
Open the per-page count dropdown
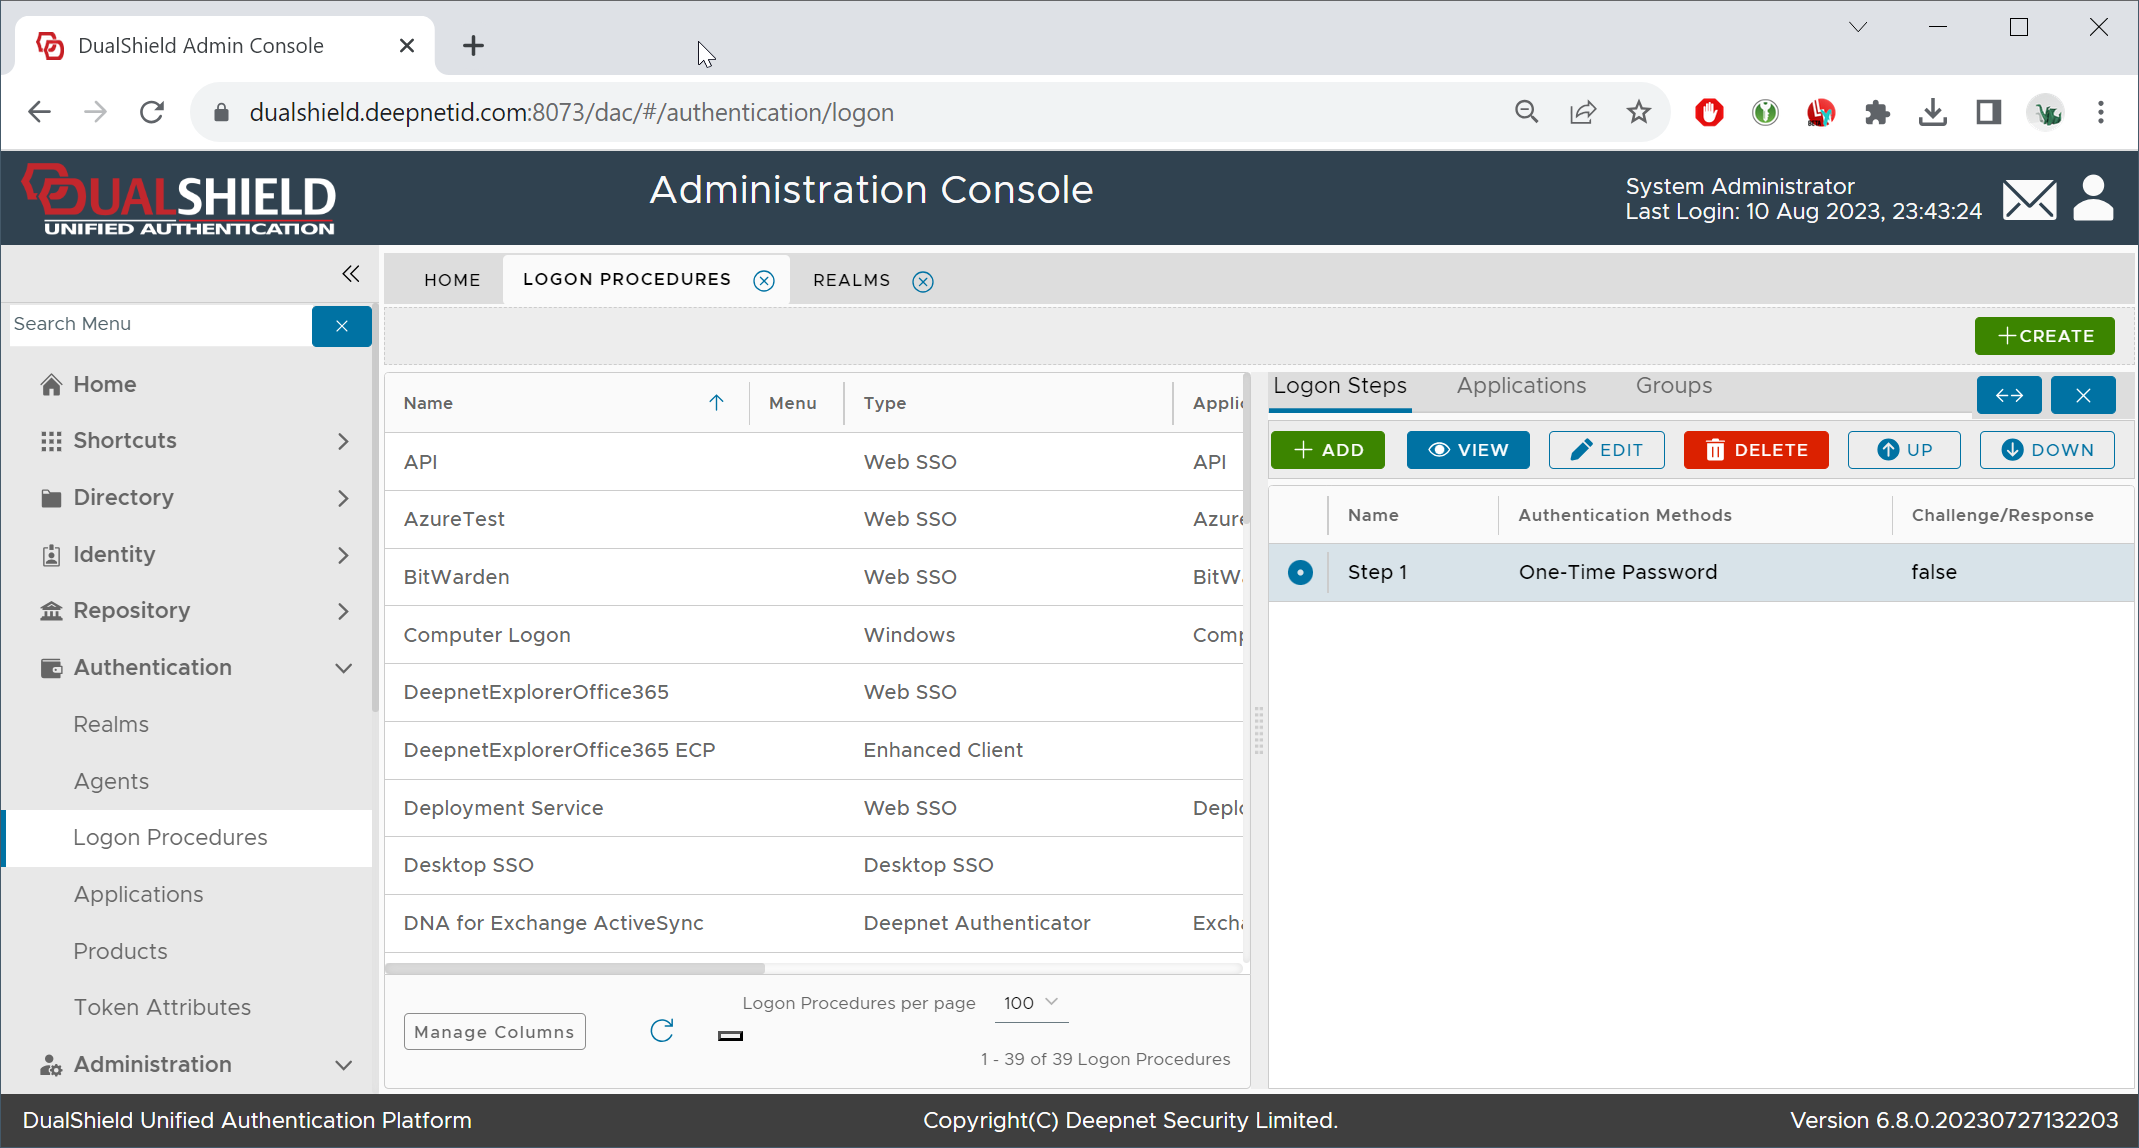tap(1031, 1003)
